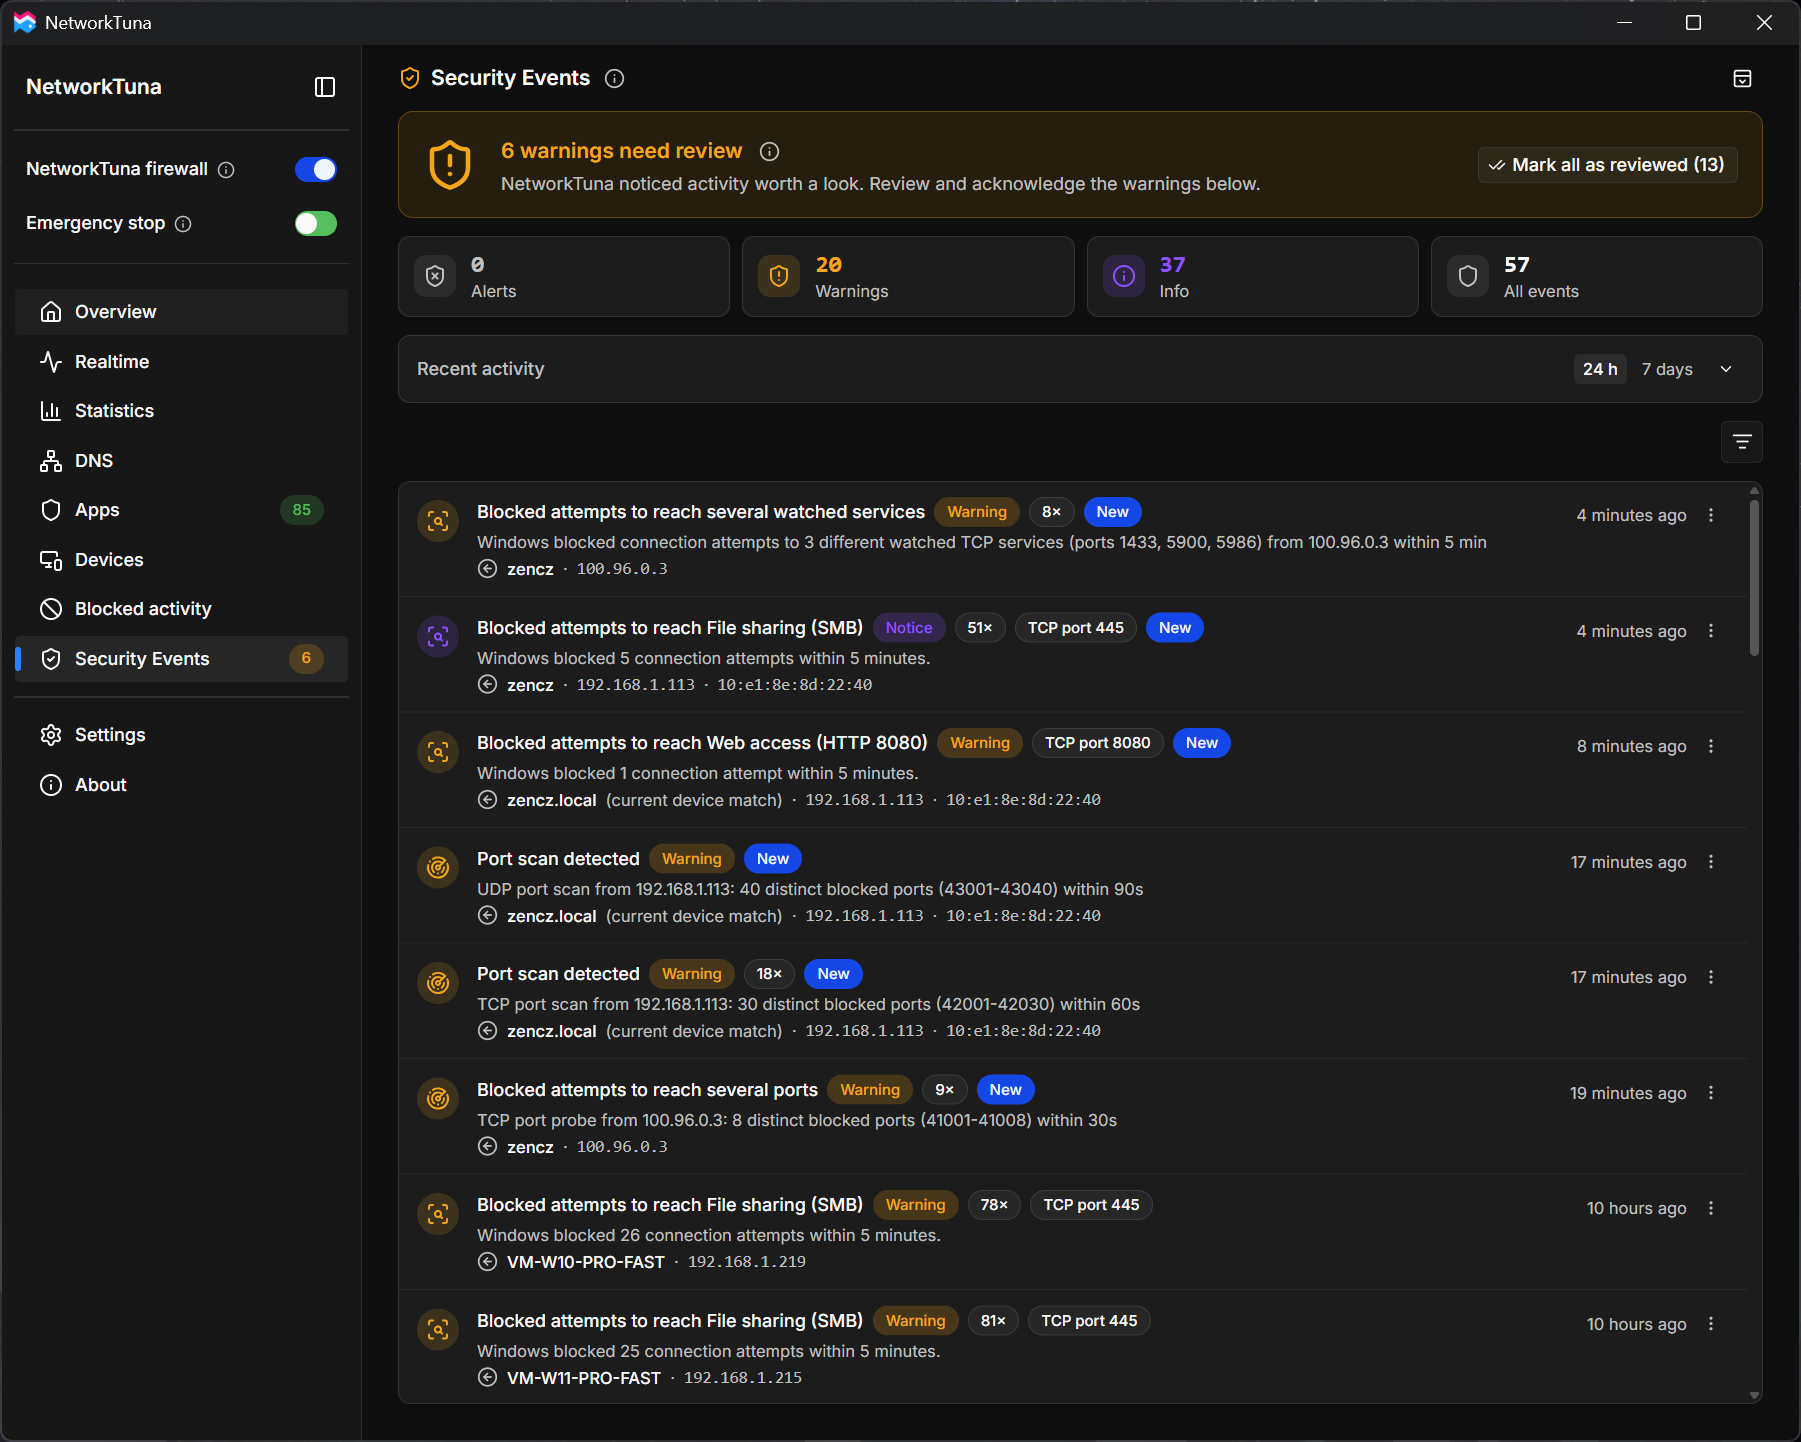
Task: Click scan icon of watched services event
Action: coord(438,521)
